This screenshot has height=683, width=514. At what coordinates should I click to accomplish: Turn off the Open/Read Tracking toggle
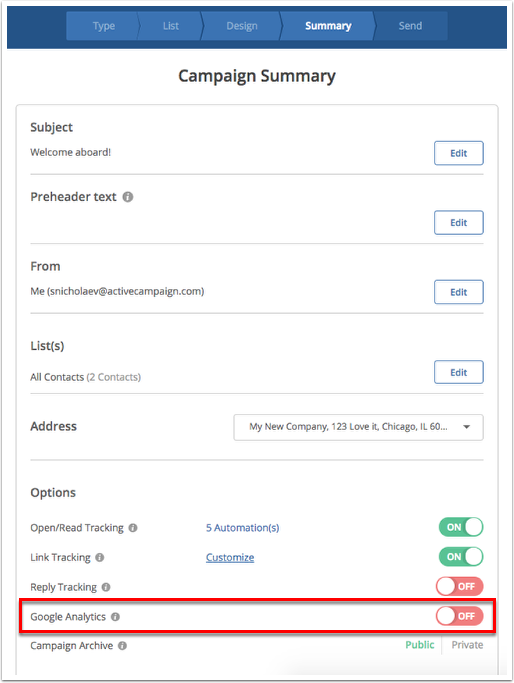(461, 527)
